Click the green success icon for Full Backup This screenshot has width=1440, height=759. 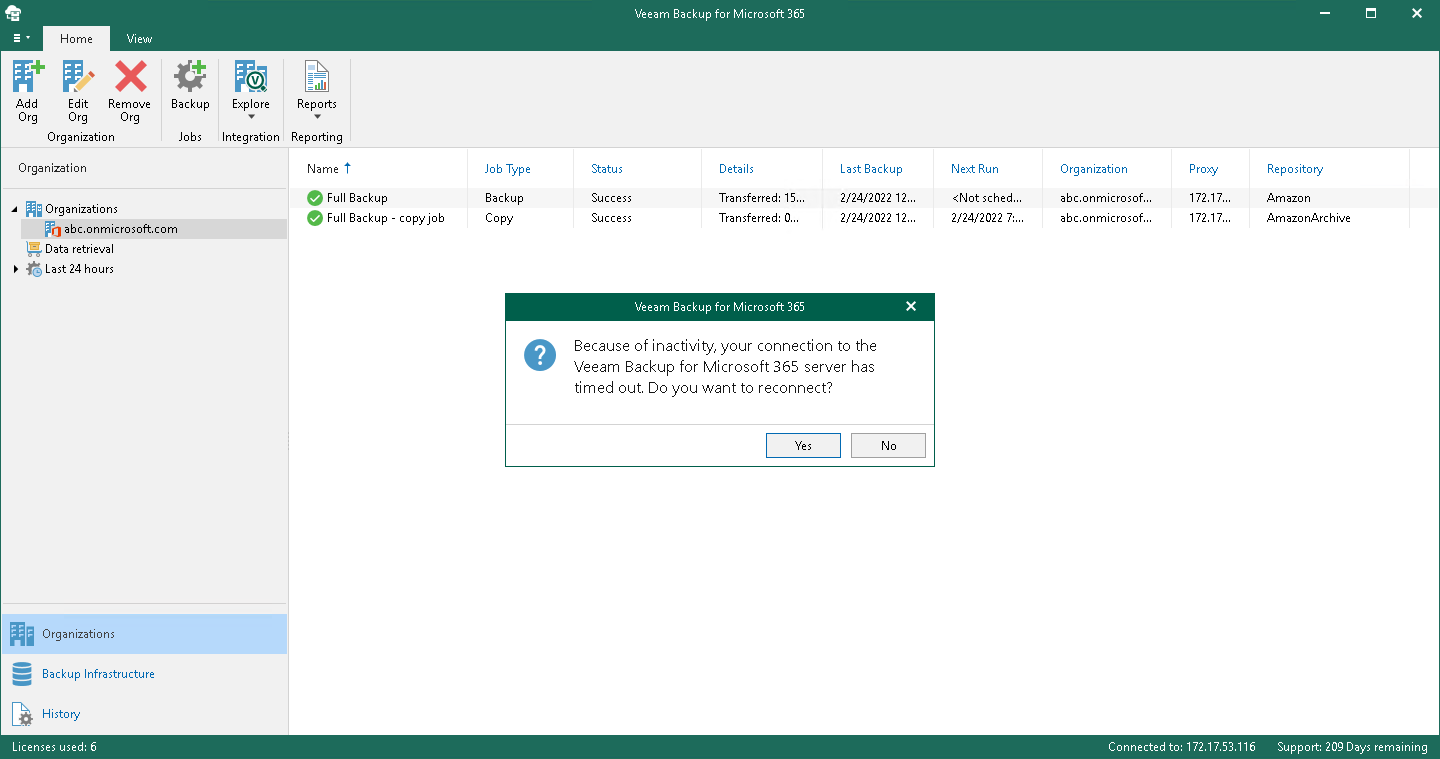[315, 198]
